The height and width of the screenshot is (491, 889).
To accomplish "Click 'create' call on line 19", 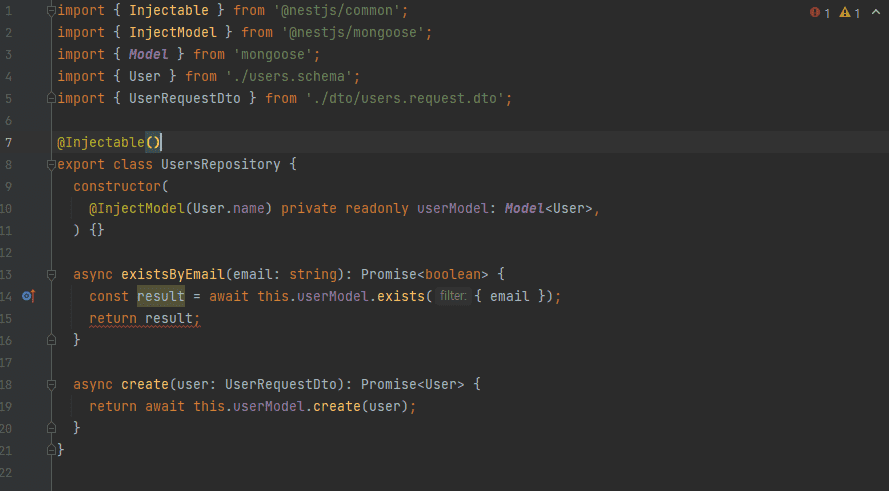I will click(337, 407).
